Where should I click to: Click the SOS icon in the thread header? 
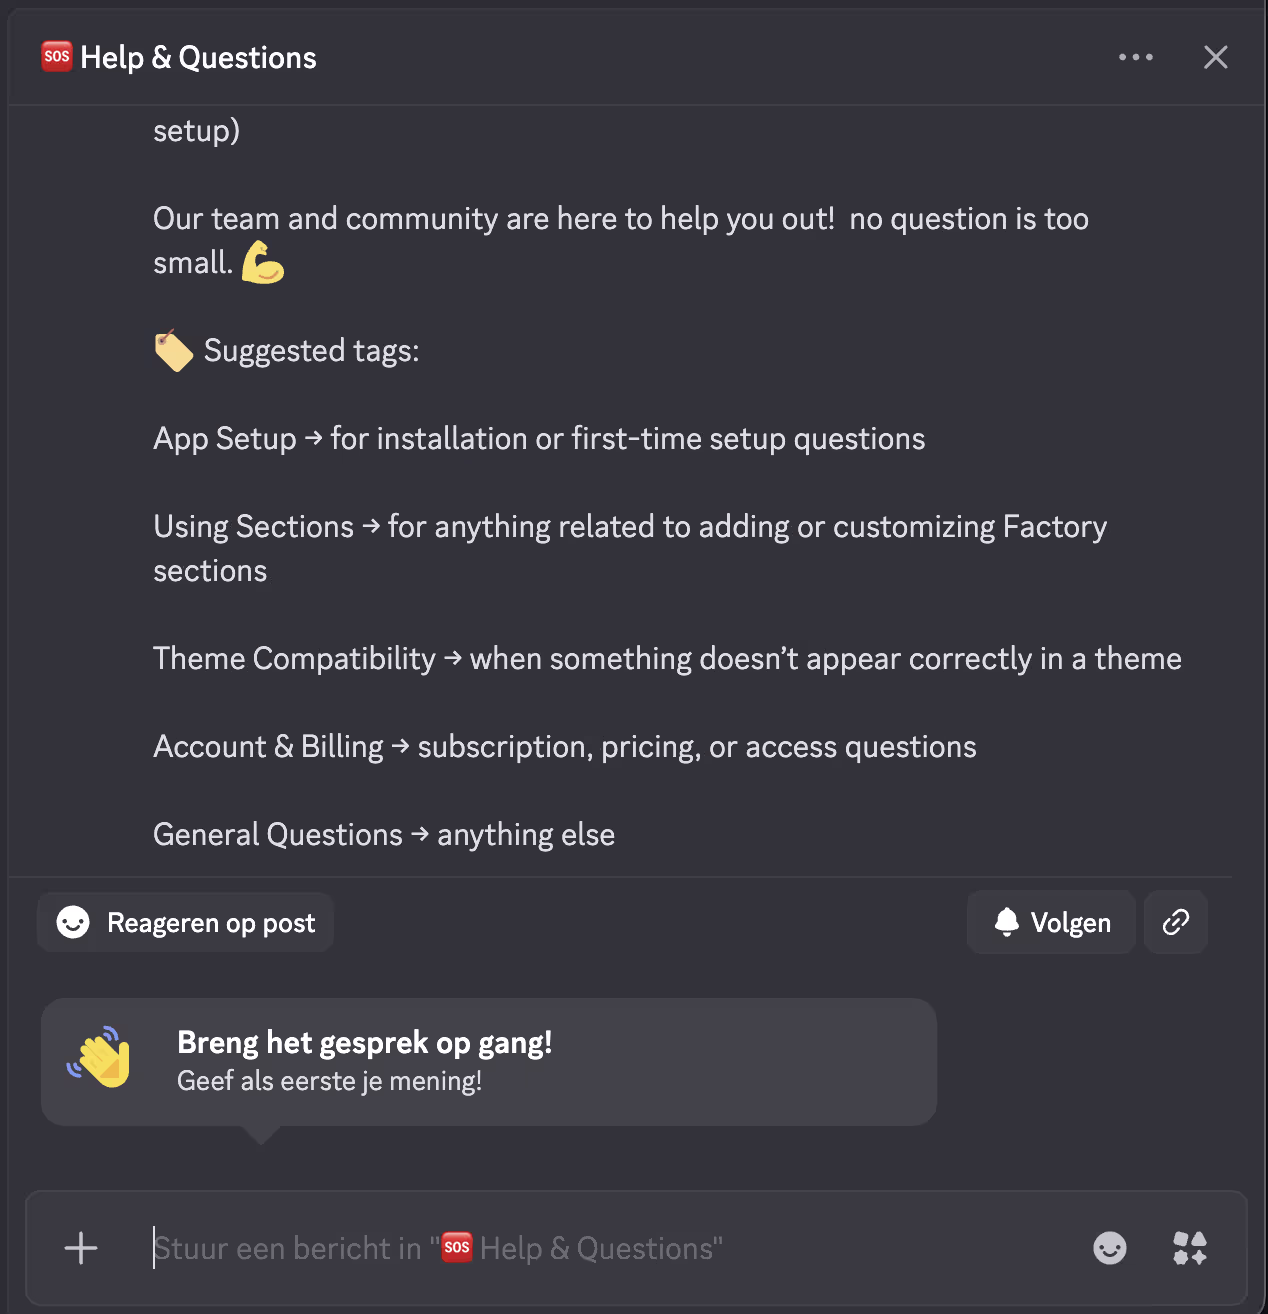point(57,57)
